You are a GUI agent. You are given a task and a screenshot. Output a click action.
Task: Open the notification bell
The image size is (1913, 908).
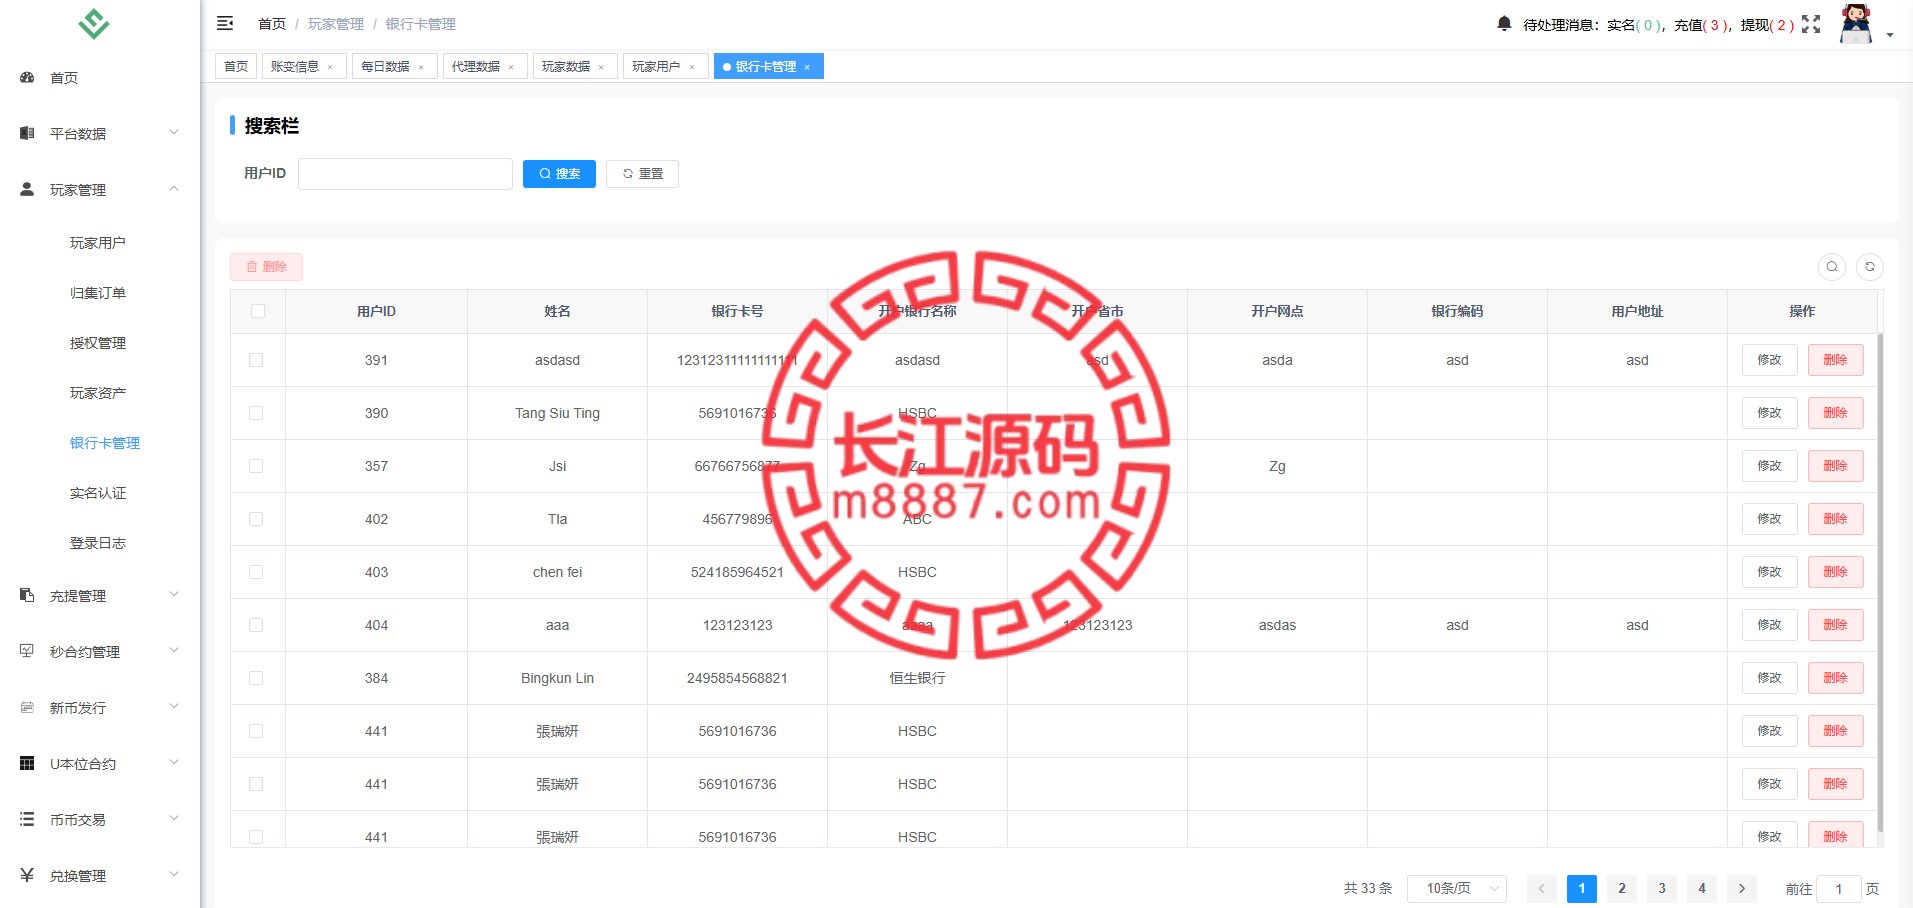pos(1504,23)
